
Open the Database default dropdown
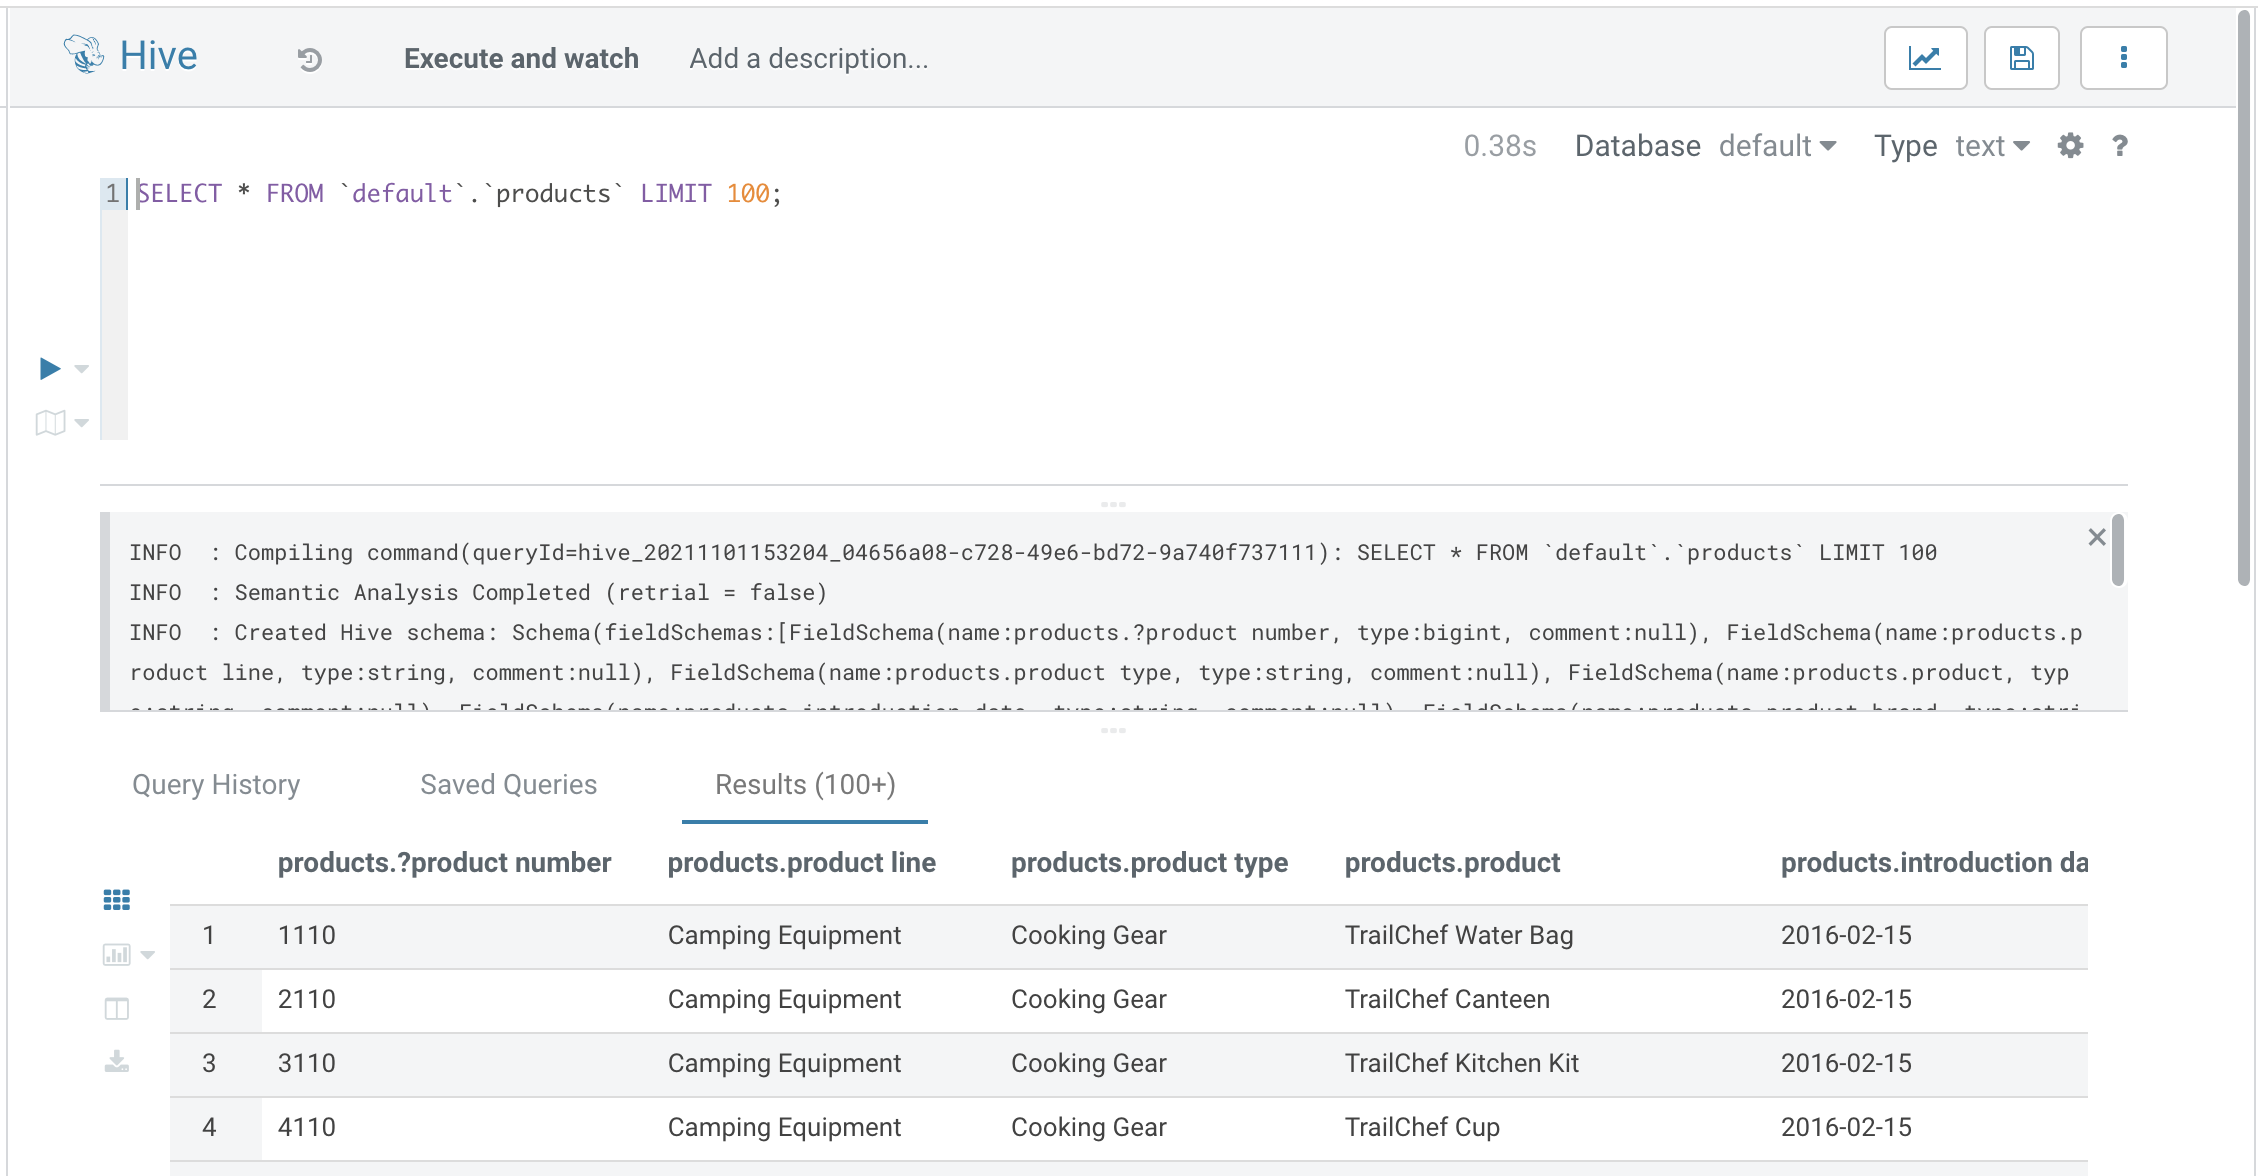coord(1778,146)
